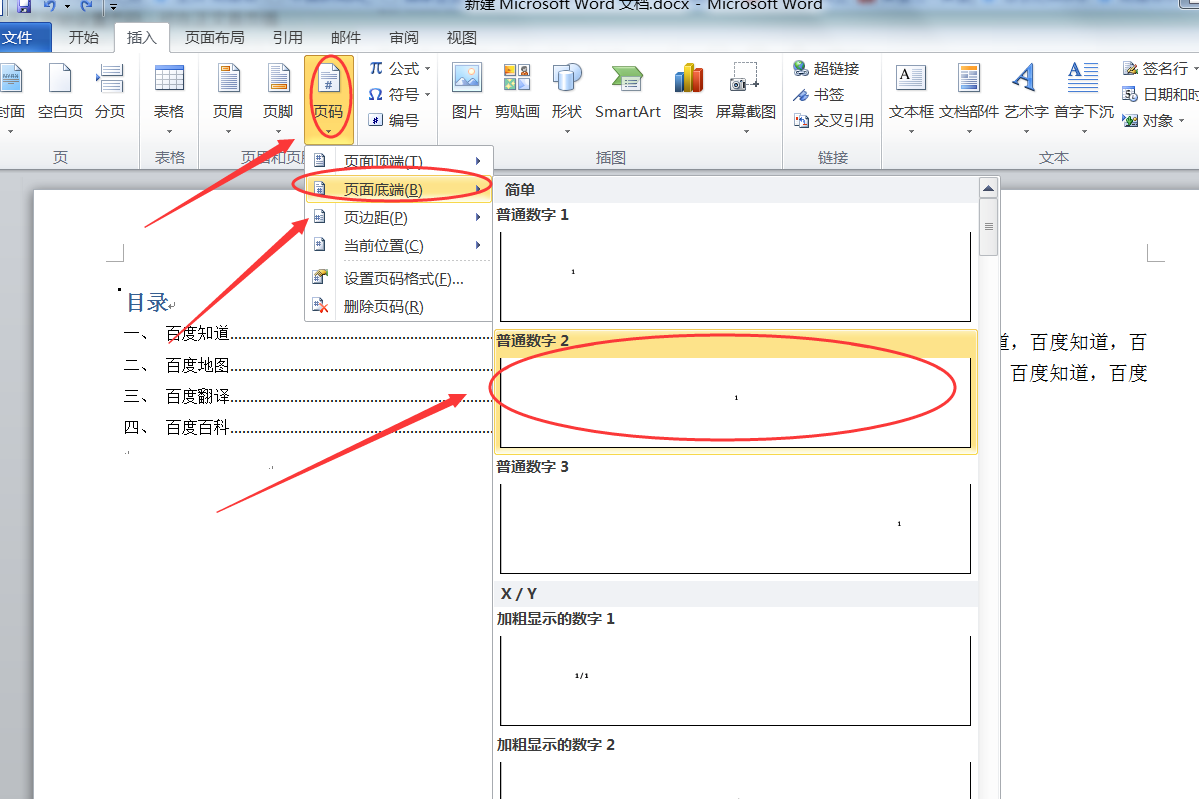
Task: Open Page Margins (页边距) submenu
Action: (398, 217)
